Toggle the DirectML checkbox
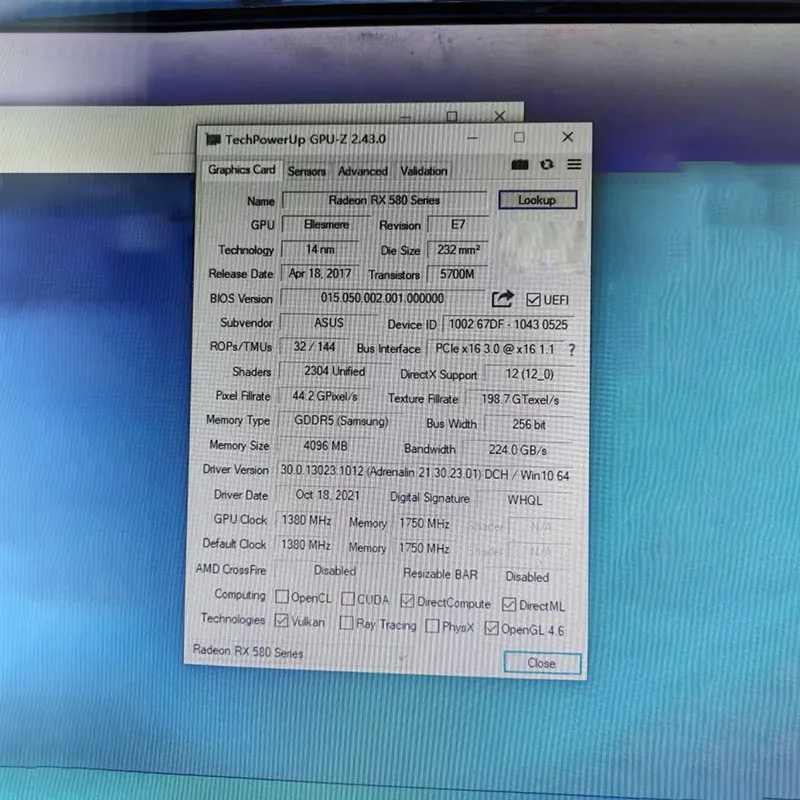This screenshot has height=800, width=800. click(x=509, y=605)
